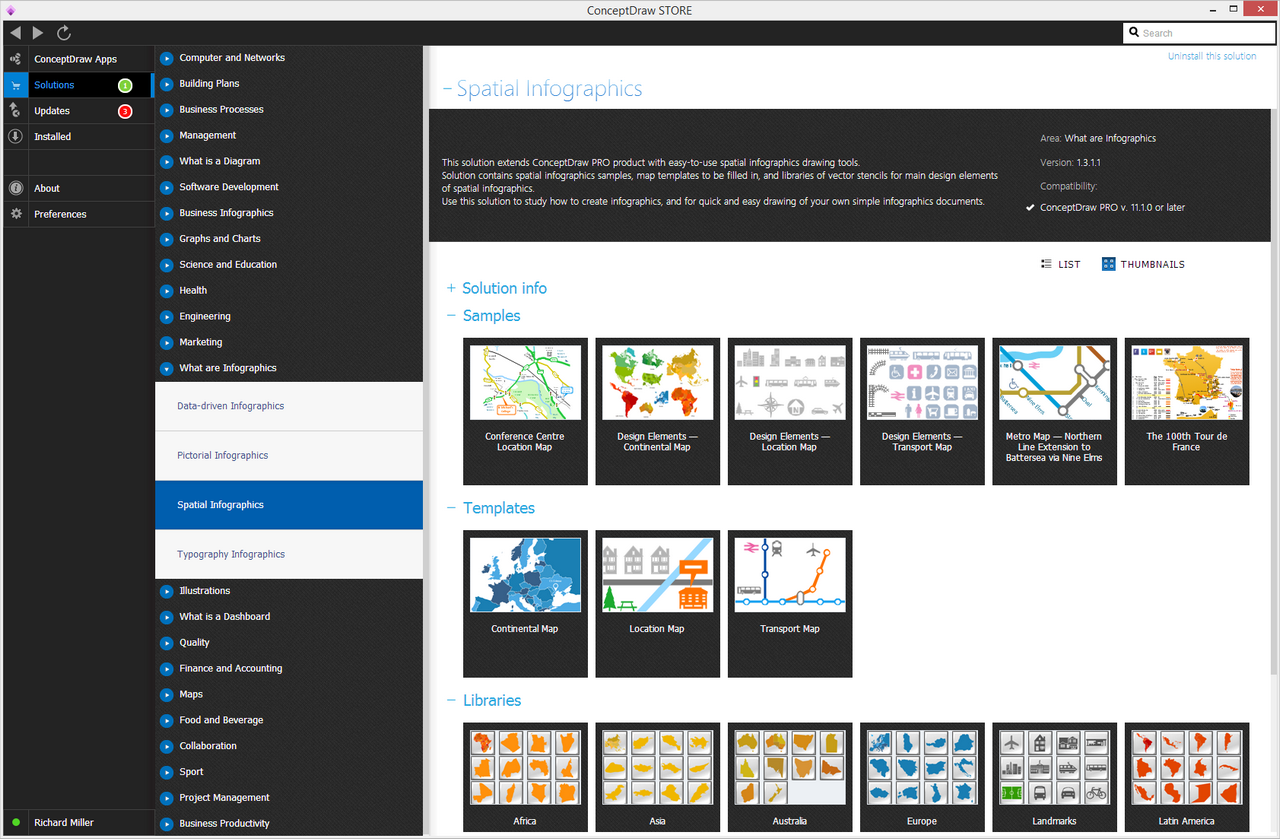Open Typography Infographics solution
Image resolution: width=1280 pixels, height=839 pixels.
288,554
